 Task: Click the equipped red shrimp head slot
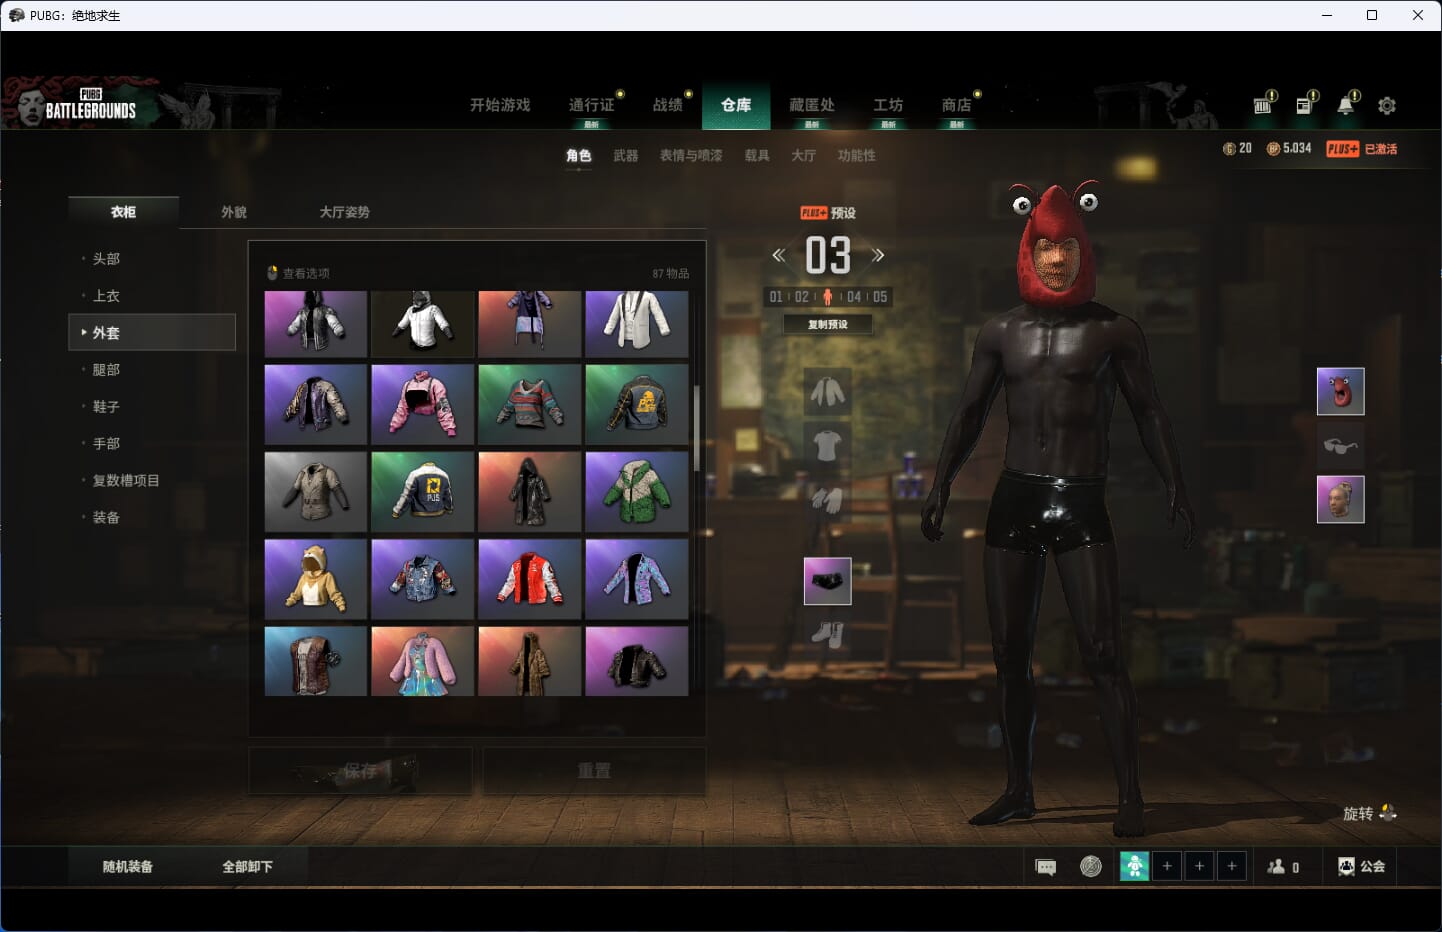1340,391
